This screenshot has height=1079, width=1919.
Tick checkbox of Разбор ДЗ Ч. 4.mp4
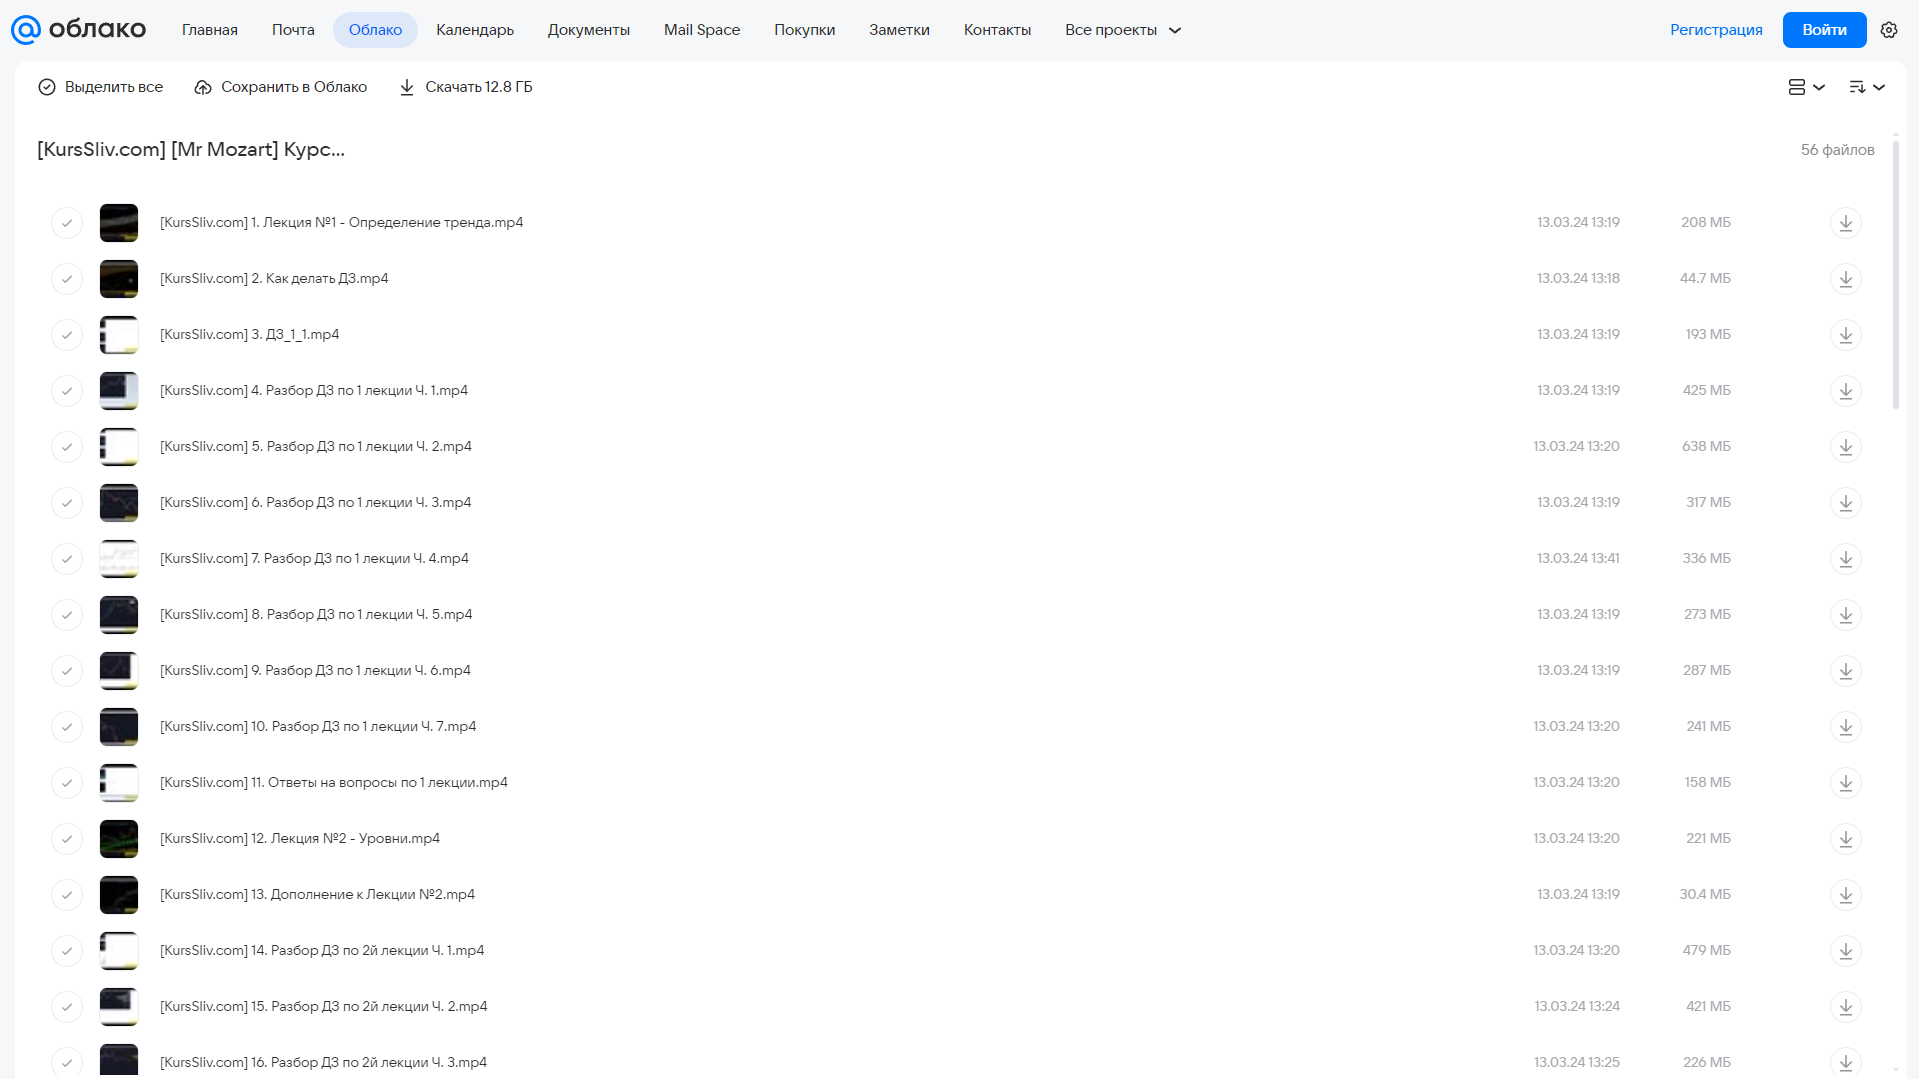click(67, 559)
